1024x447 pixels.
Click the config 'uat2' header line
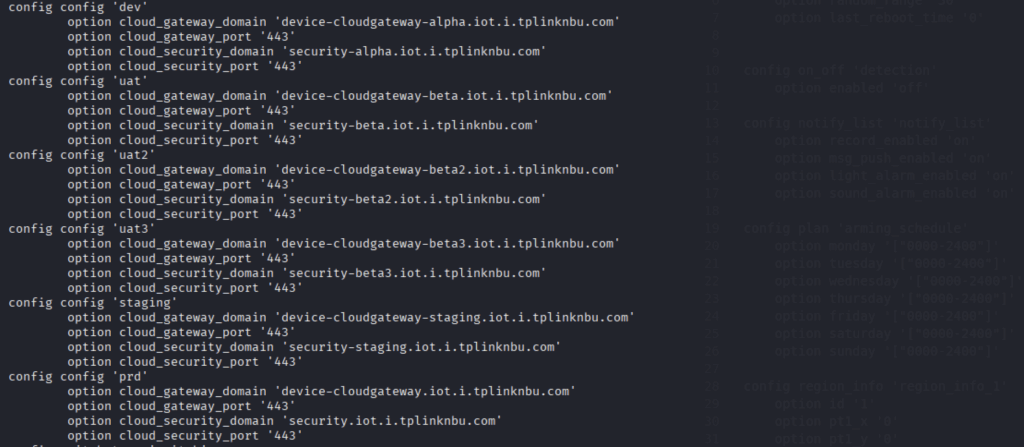point(82,155)
